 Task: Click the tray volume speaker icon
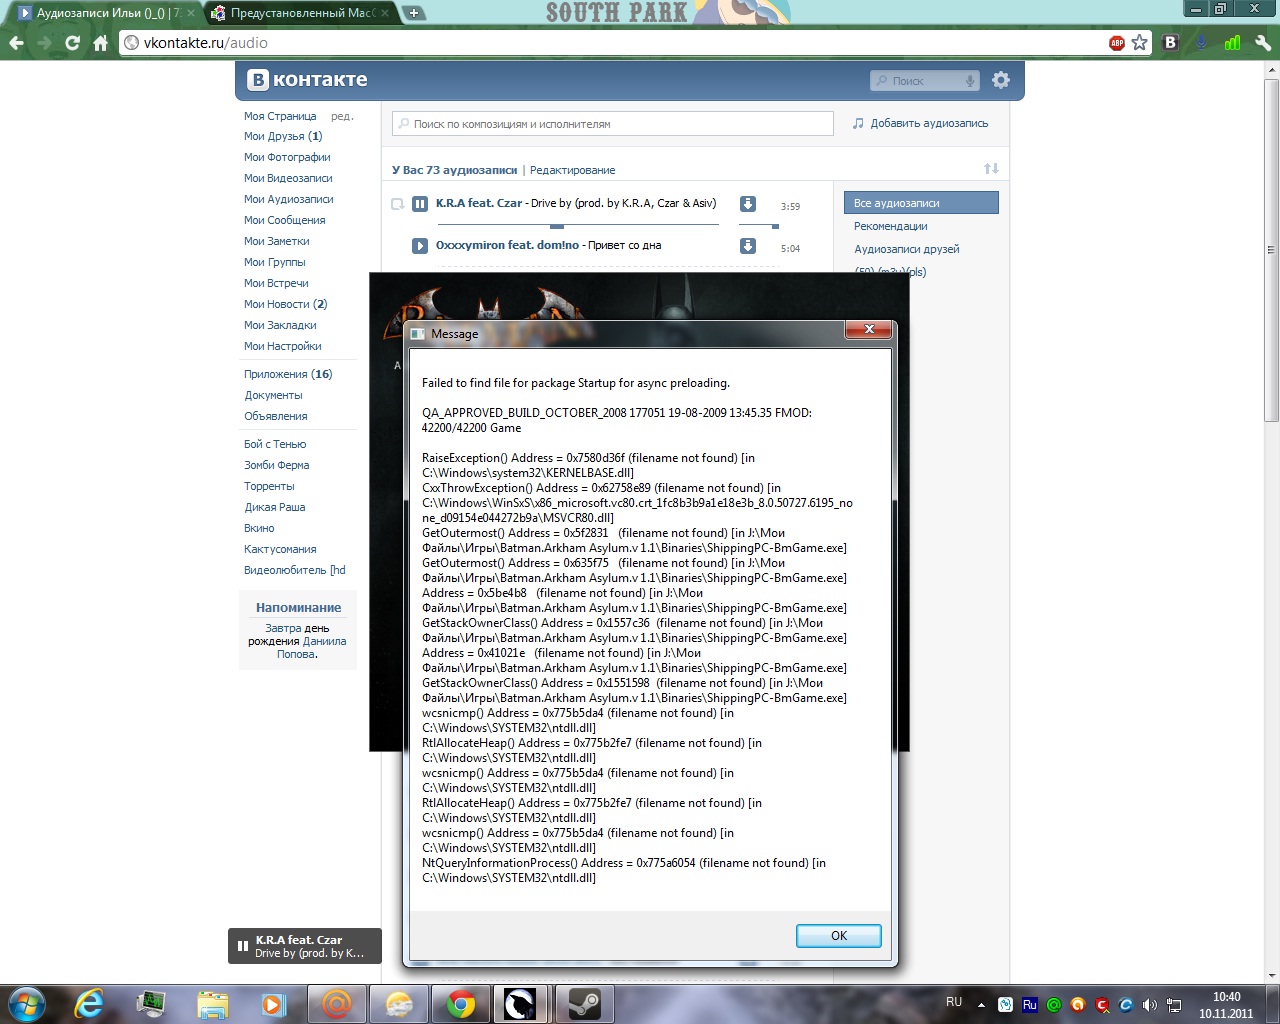click(1149, 1005)
